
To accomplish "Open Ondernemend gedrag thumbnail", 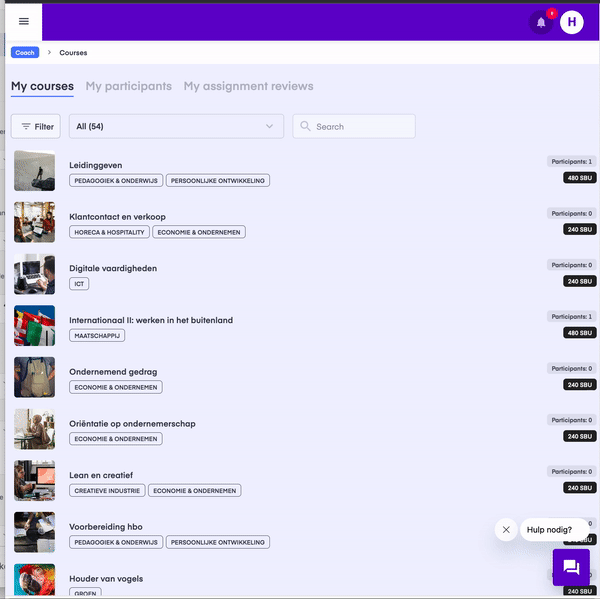I will coord(34,377).
